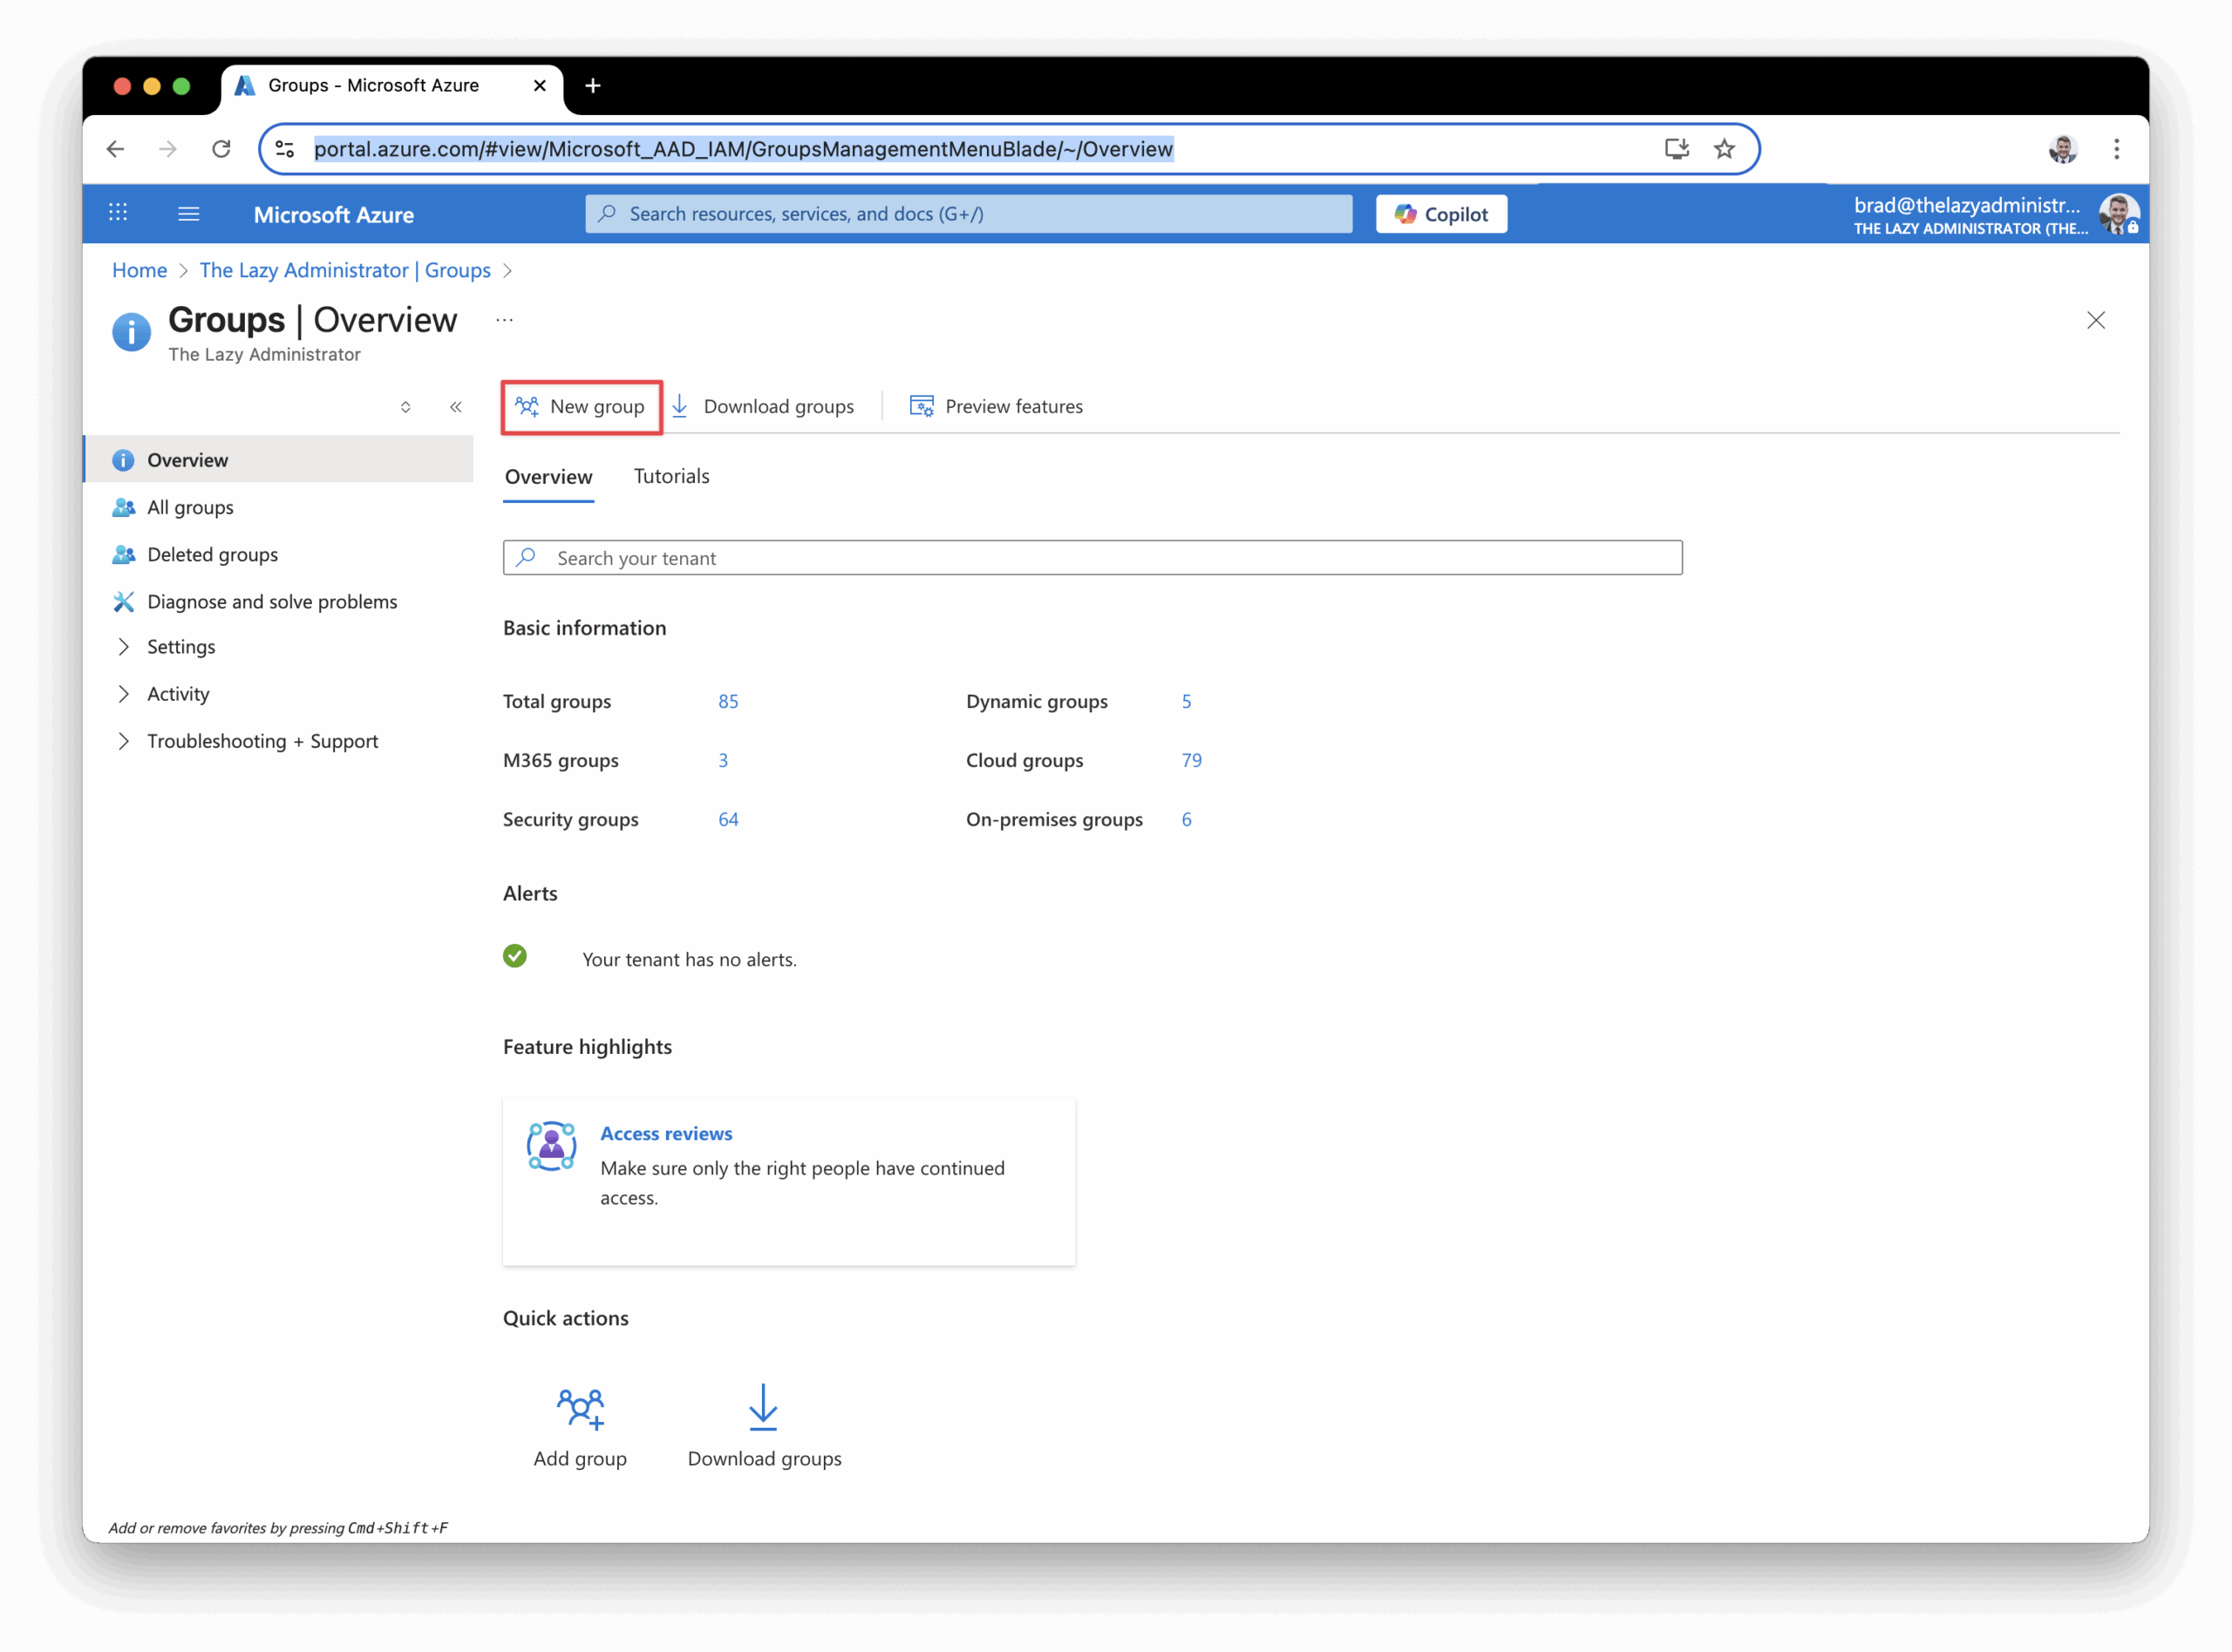The image size is (2232, 1652).
Task: Focus the Search your tenant field
Action: tap(1092, 558)
